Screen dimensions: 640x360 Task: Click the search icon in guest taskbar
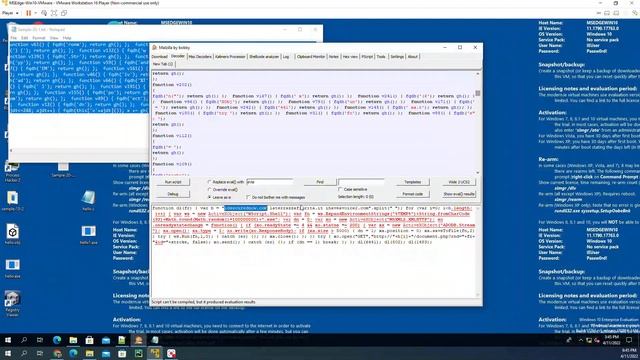[x=24, y=340]
